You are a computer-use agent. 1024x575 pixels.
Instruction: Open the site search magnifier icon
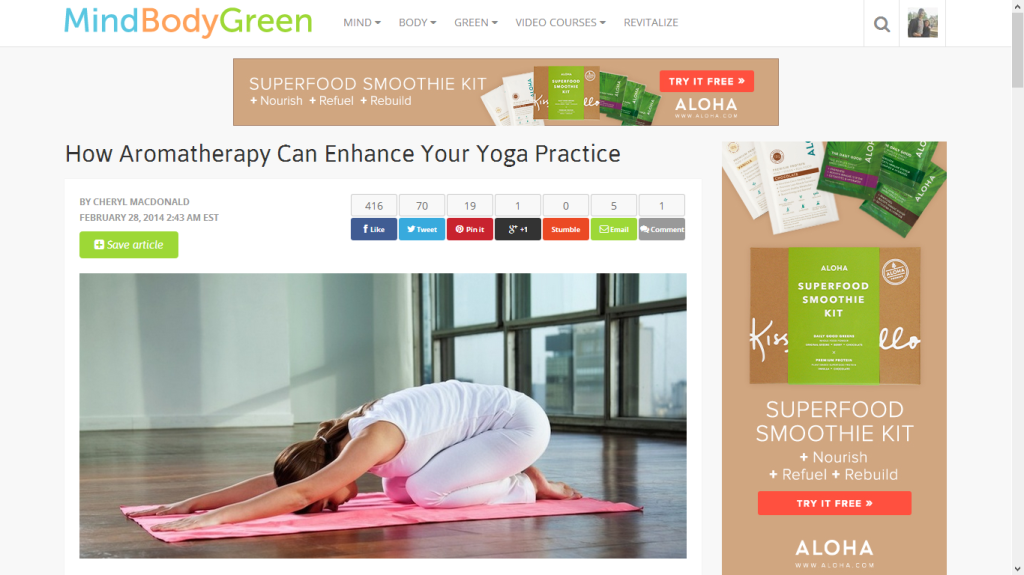[882, 24]
